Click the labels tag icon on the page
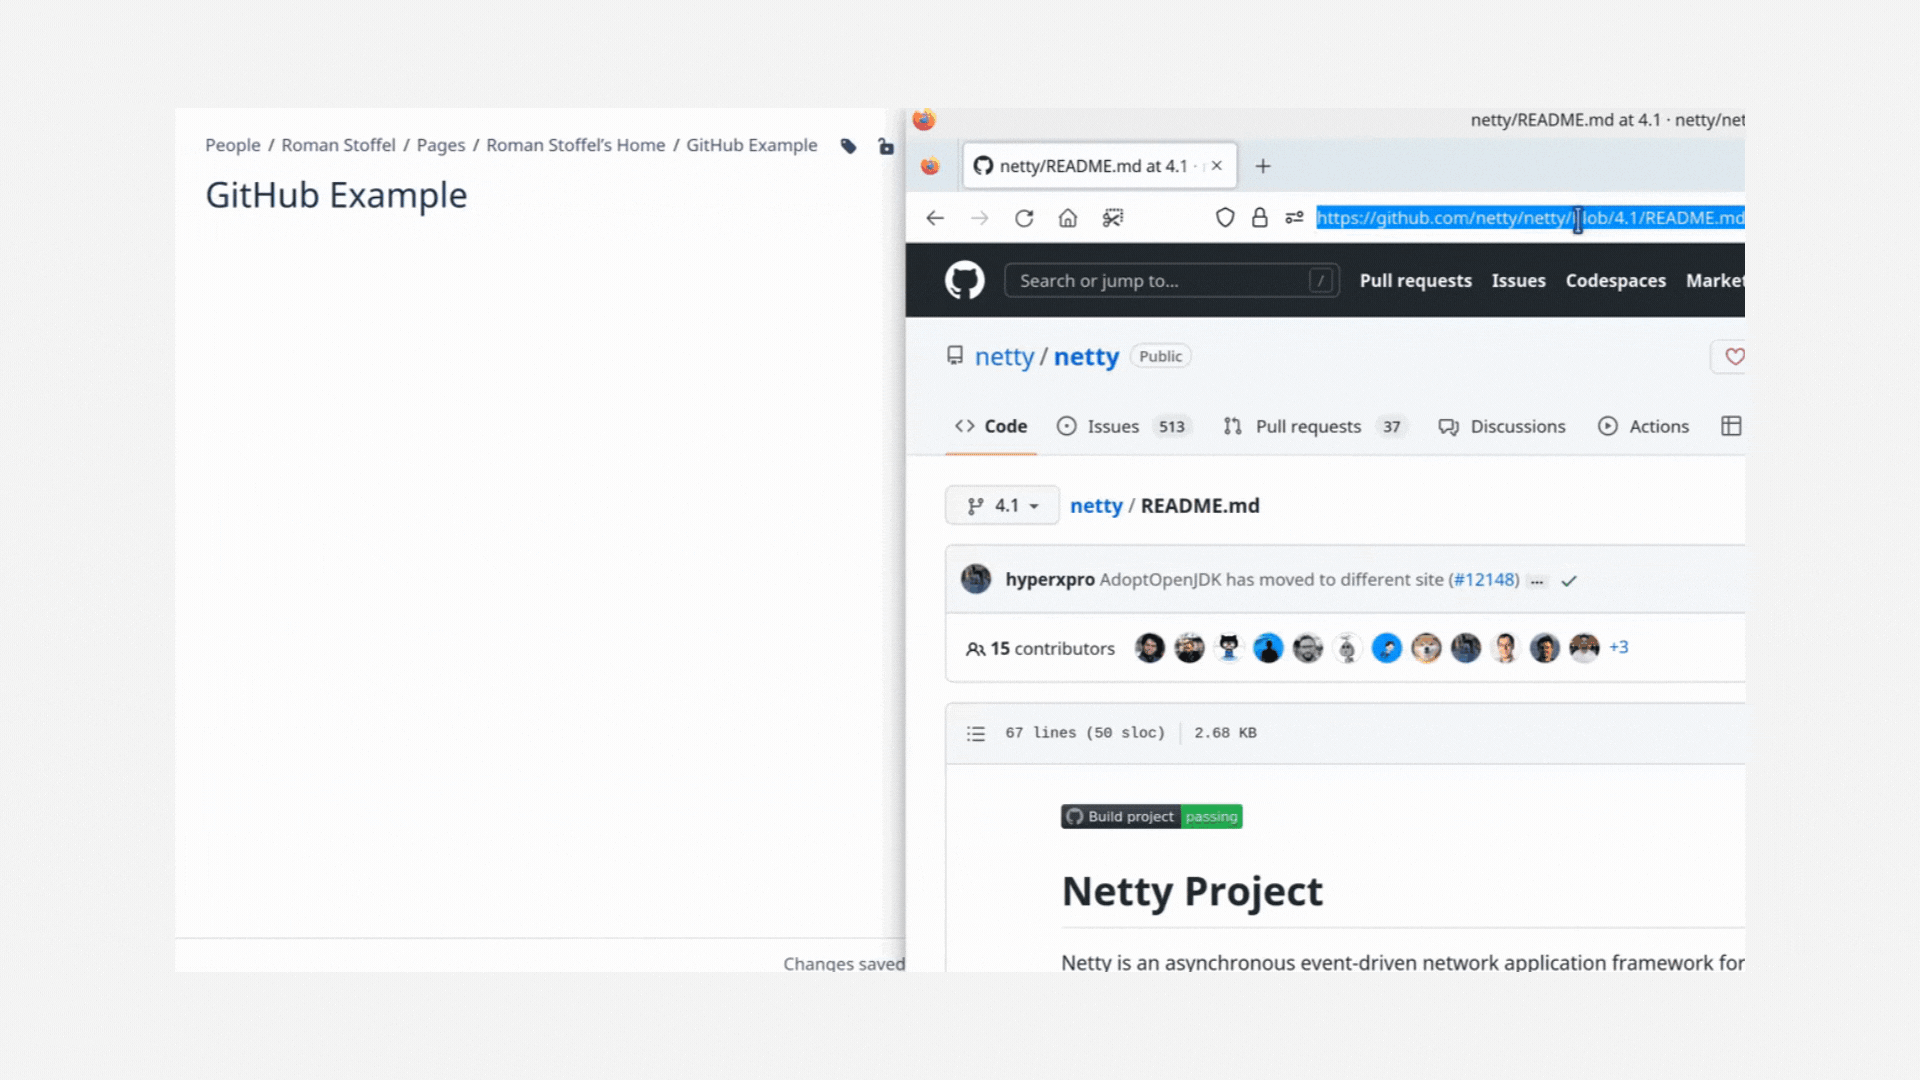 point(848,146)
